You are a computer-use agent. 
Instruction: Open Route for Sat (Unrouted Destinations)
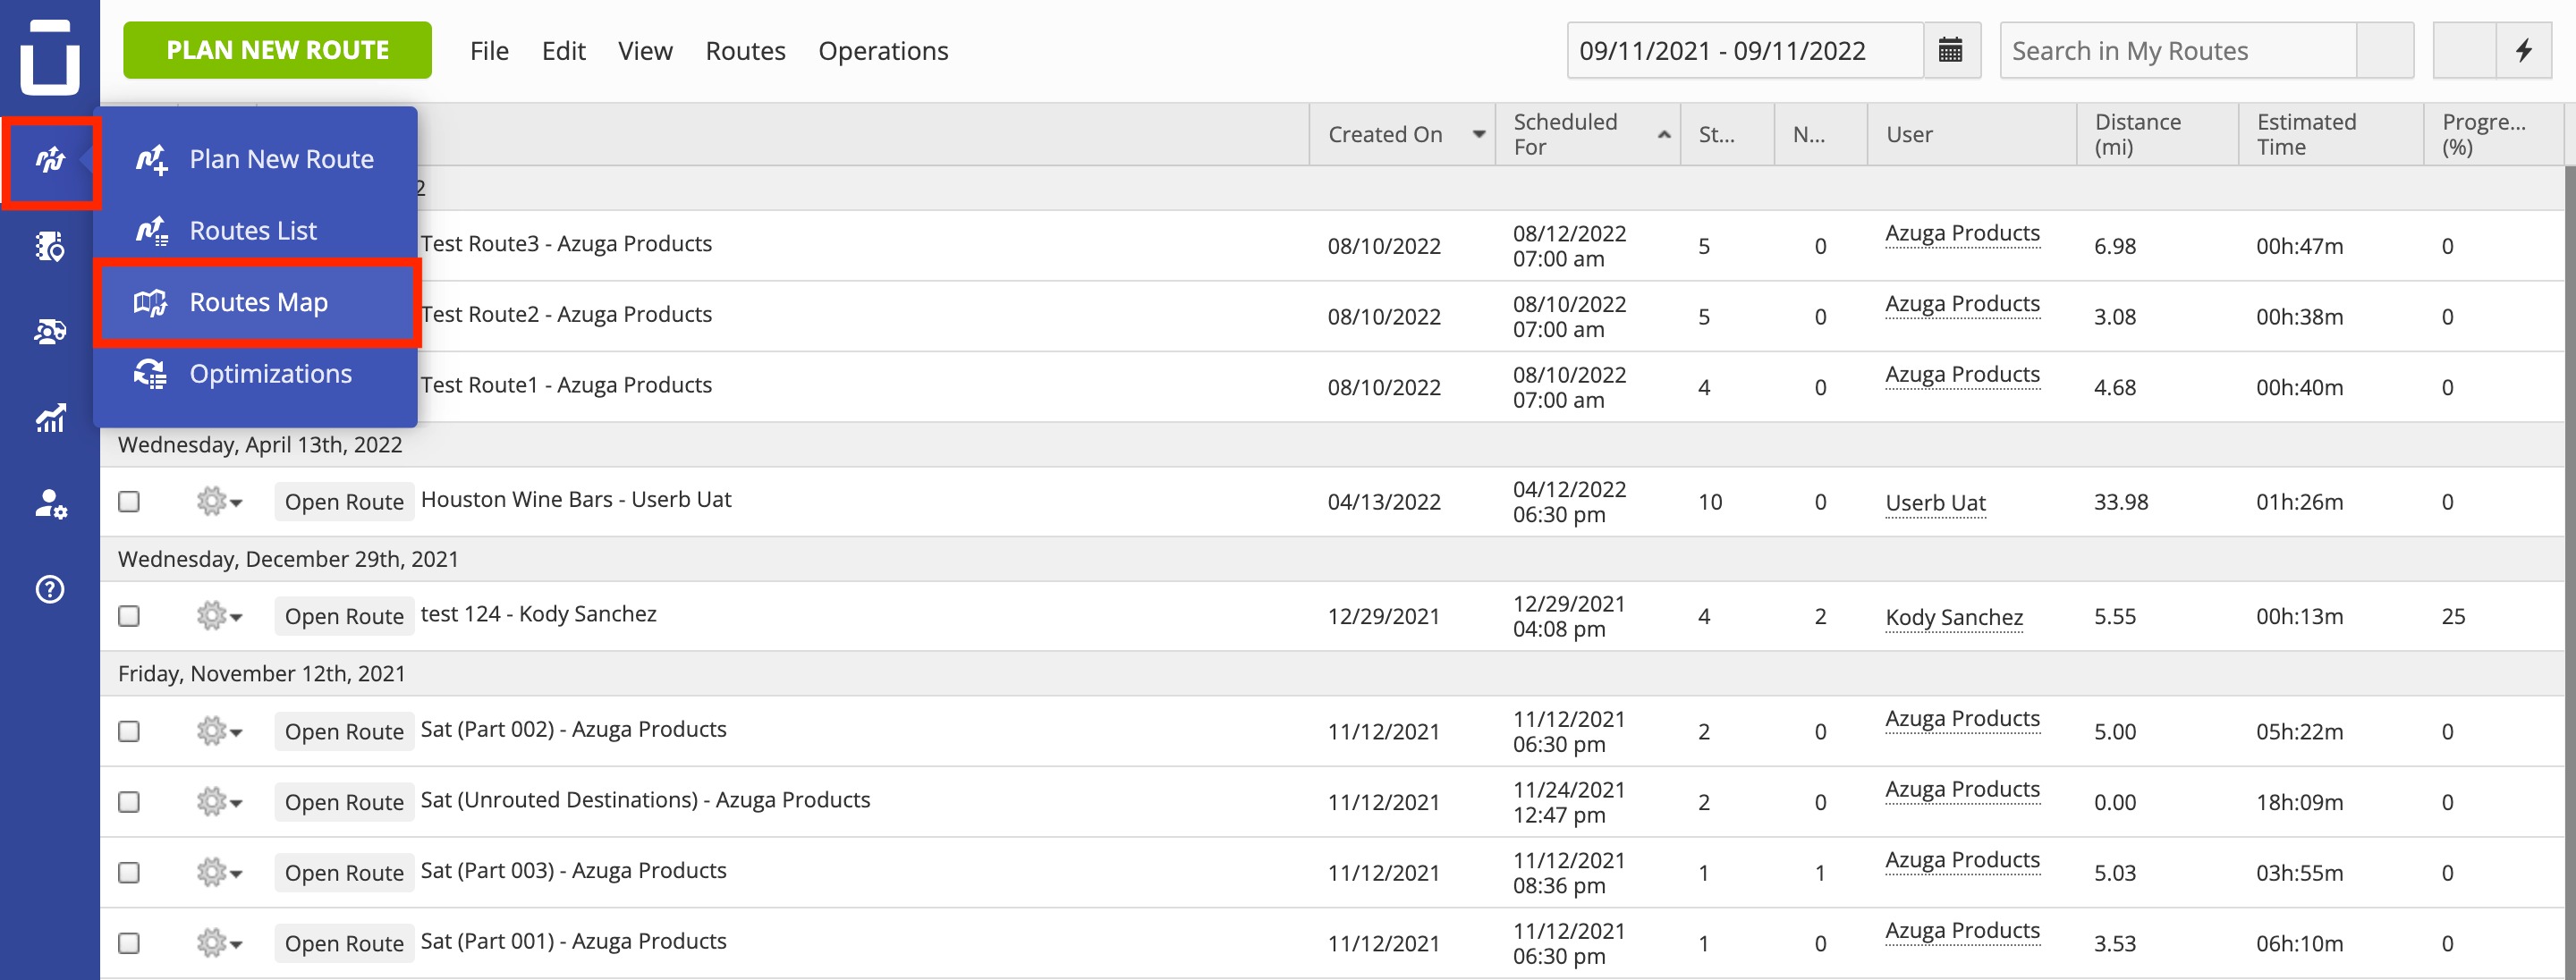[x=344, y=802]
